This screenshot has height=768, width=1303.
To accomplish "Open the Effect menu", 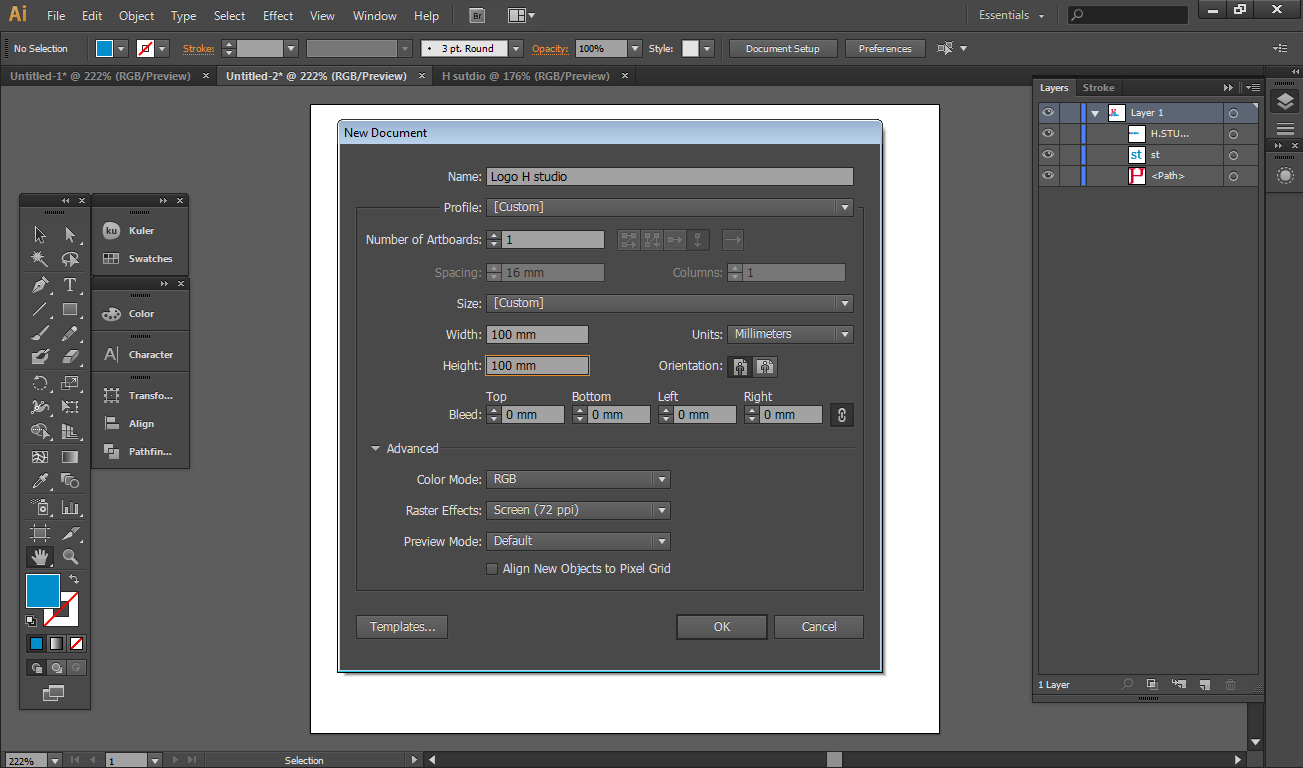I will (278, 16).
